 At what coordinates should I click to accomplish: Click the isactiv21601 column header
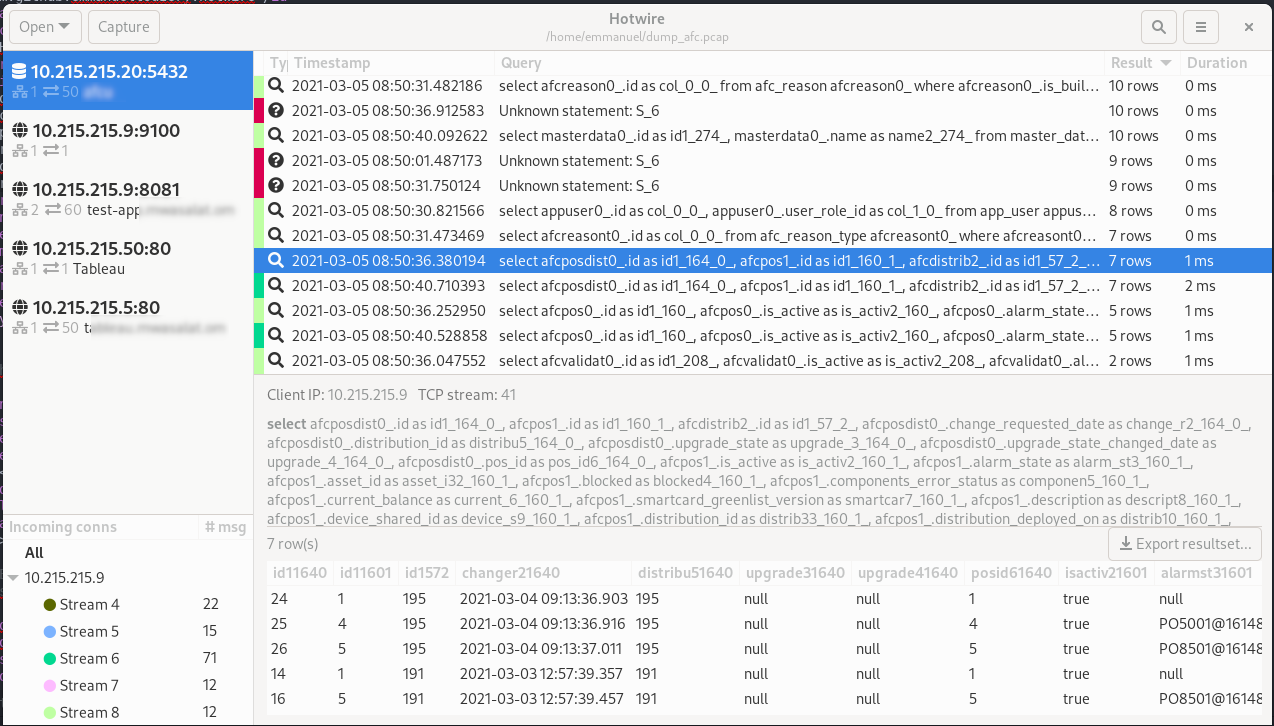(1105, 573)
